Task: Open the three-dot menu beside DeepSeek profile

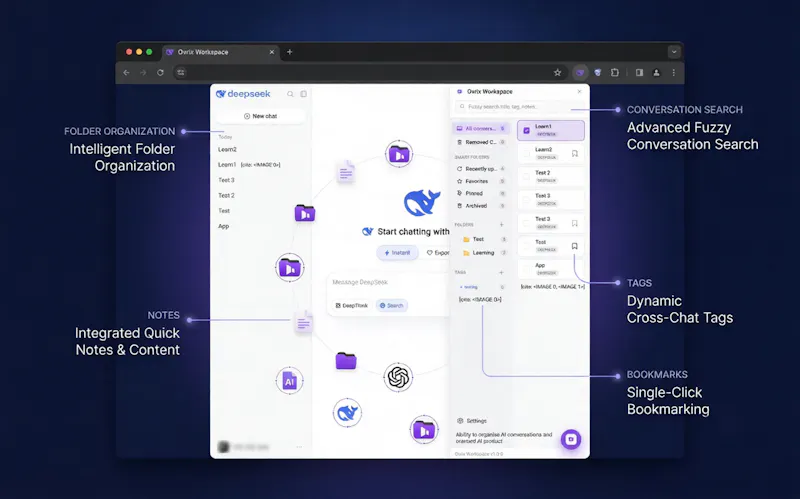Action: [x=299, y=447]
